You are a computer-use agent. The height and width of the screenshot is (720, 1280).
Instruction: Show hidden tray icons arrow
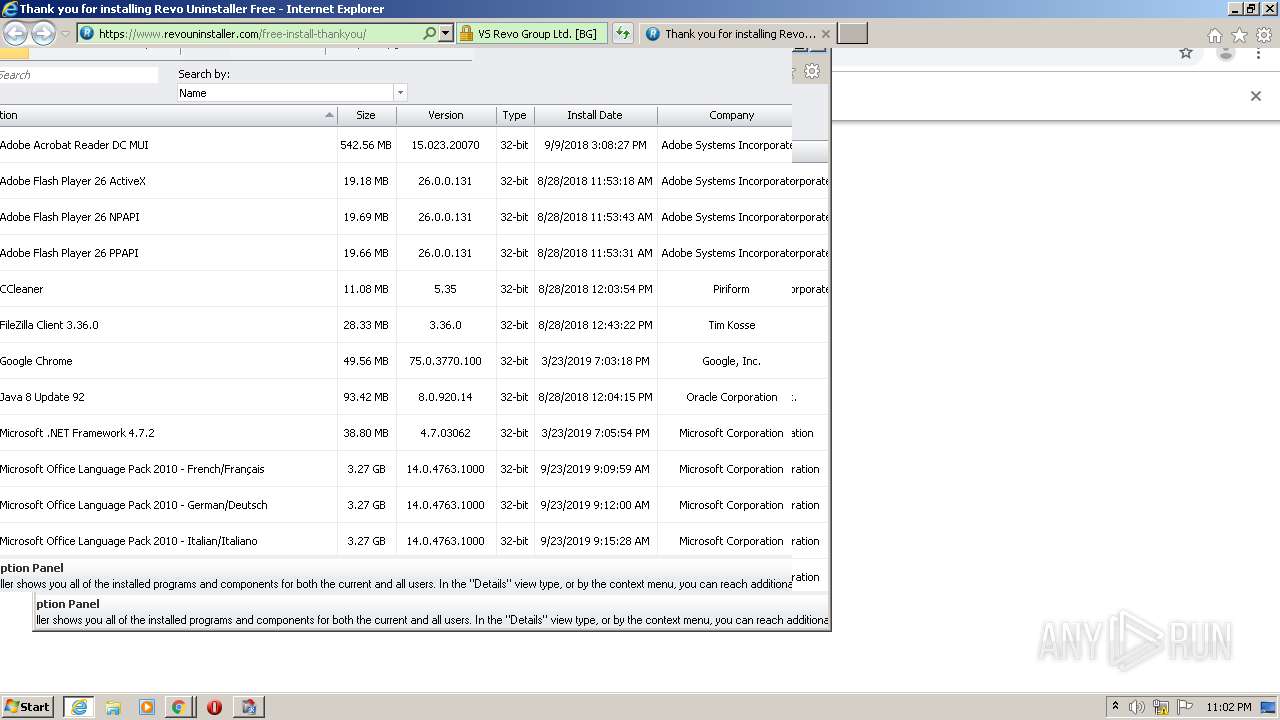[1115, 707]
